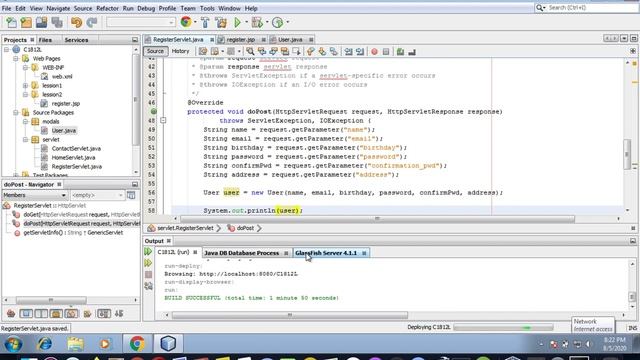Click the Deploying C1812L progress bar

[503, 327]
